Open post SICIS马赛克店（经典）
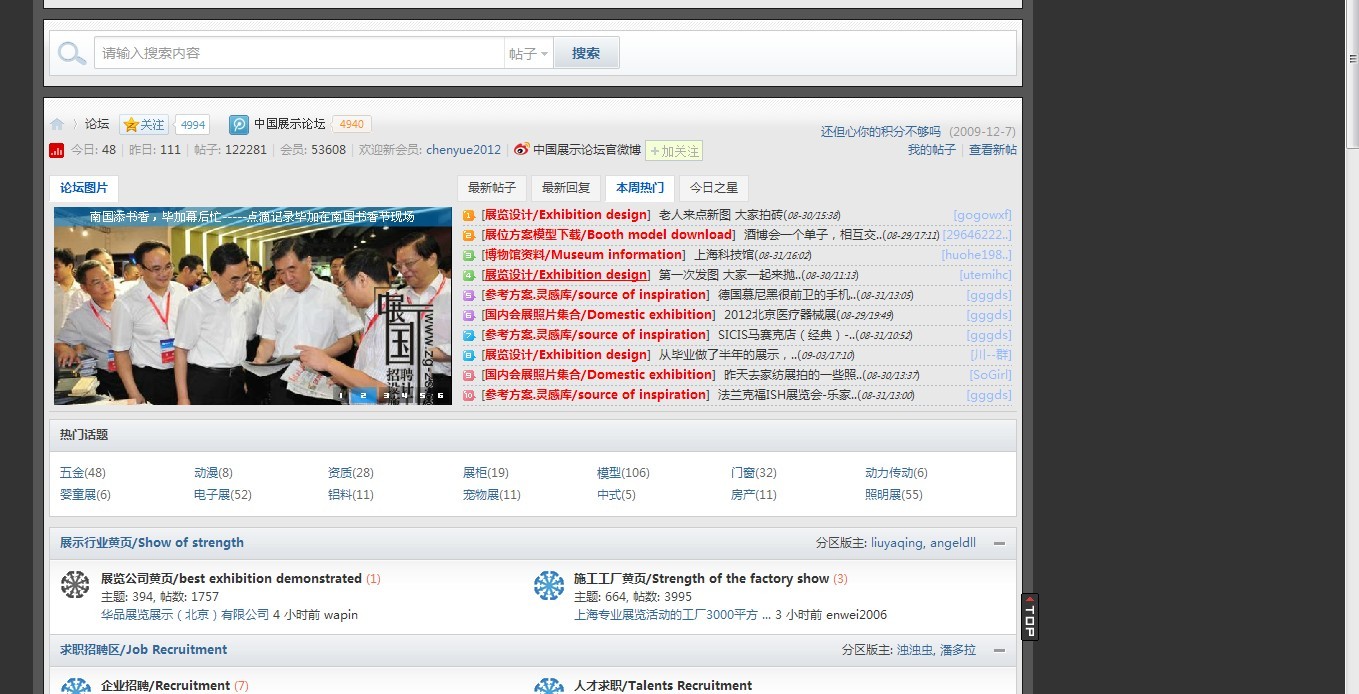 [x=787, y=335]
